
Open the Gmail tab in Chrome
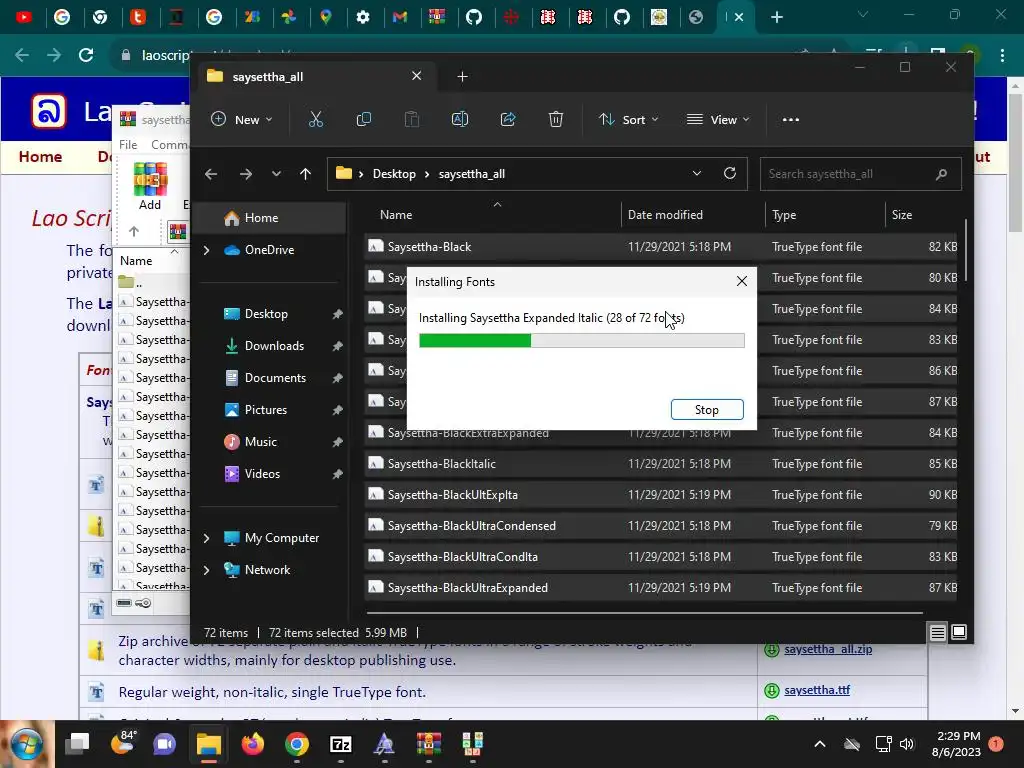click(x=400, y=17)
